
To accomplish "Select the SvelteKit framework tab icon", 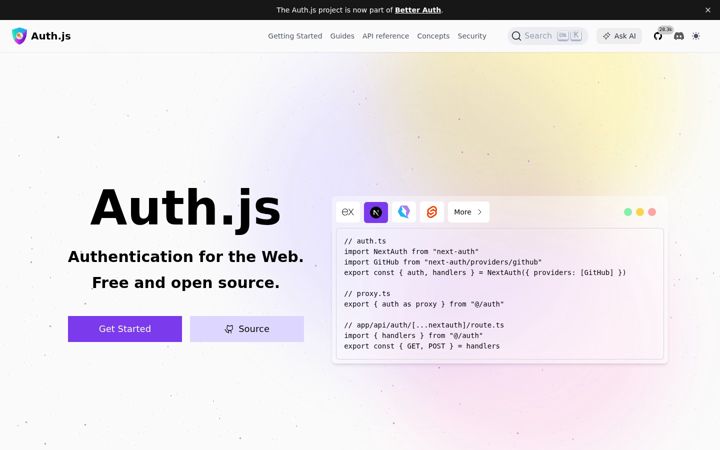I will pos(432,212).
